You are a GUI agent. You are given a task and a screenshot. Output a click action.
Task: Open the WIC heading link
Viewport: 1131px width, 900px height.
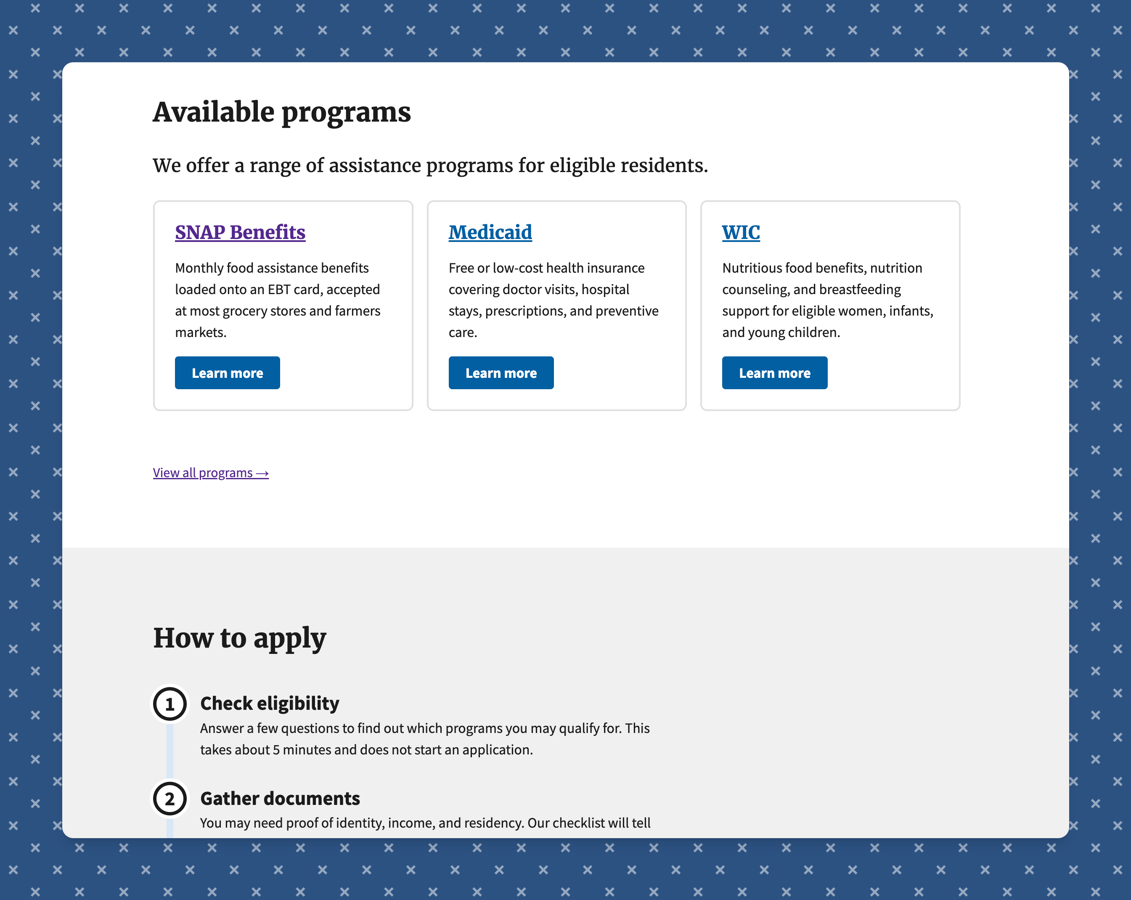741,232
